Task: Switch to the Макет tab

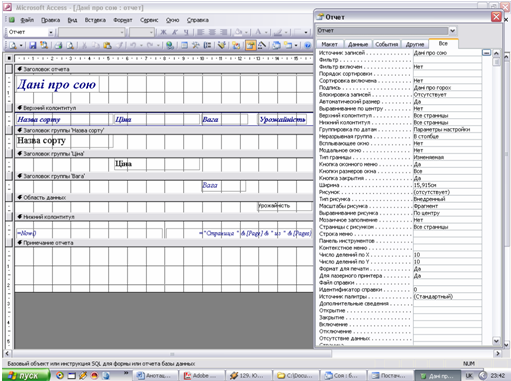Action: click(329, 44)
